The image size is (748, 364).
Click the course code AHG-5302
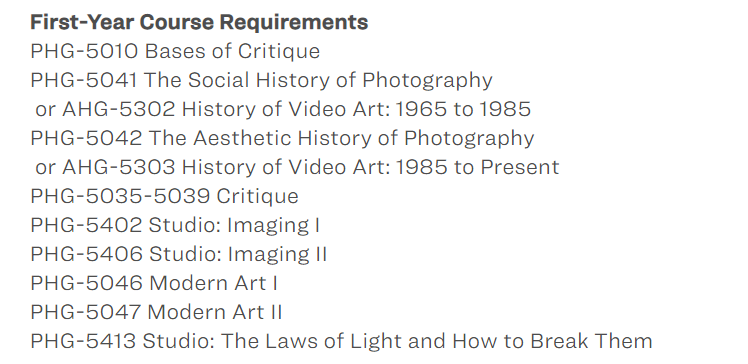pyautogui.click(x=119, y=109)
